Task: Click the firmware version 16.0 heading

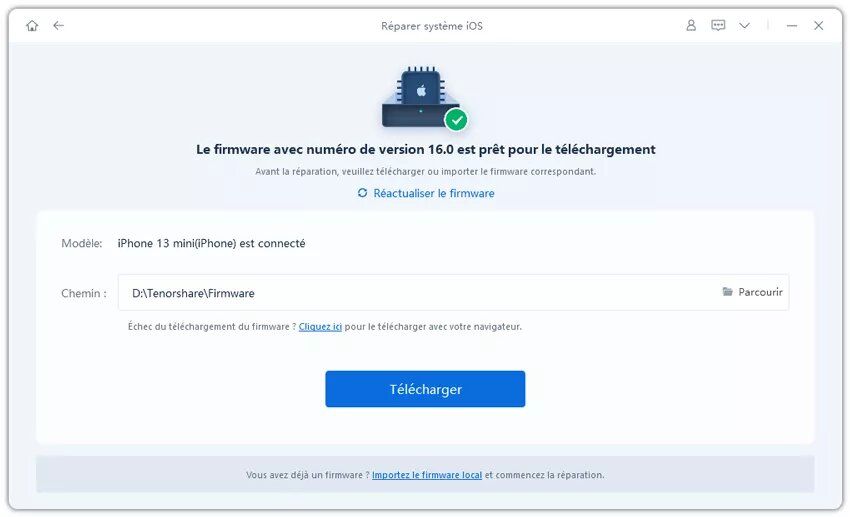Action: pyautogui.click(x=426, y=150)
